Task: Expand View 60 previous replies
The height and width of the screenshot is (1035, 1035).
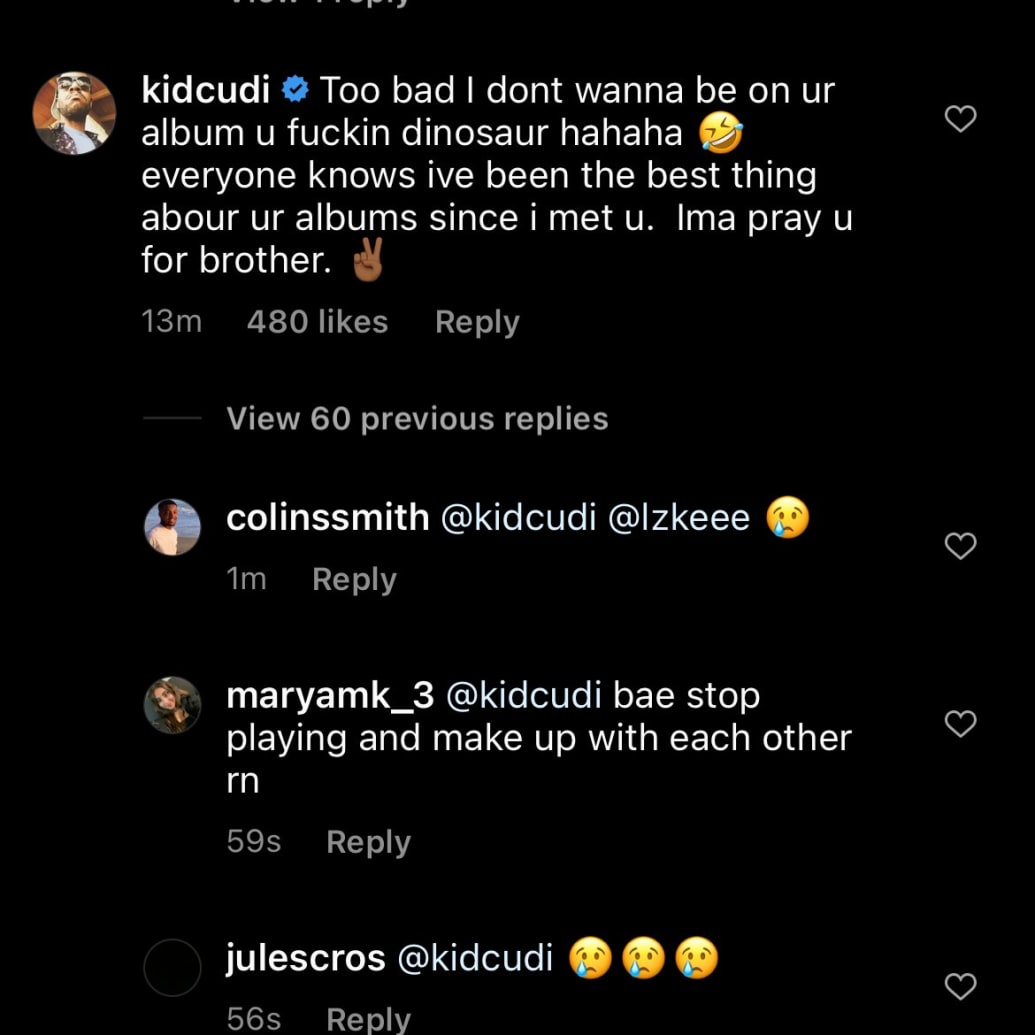Action: pyautogui.click(x=417, y=418)
